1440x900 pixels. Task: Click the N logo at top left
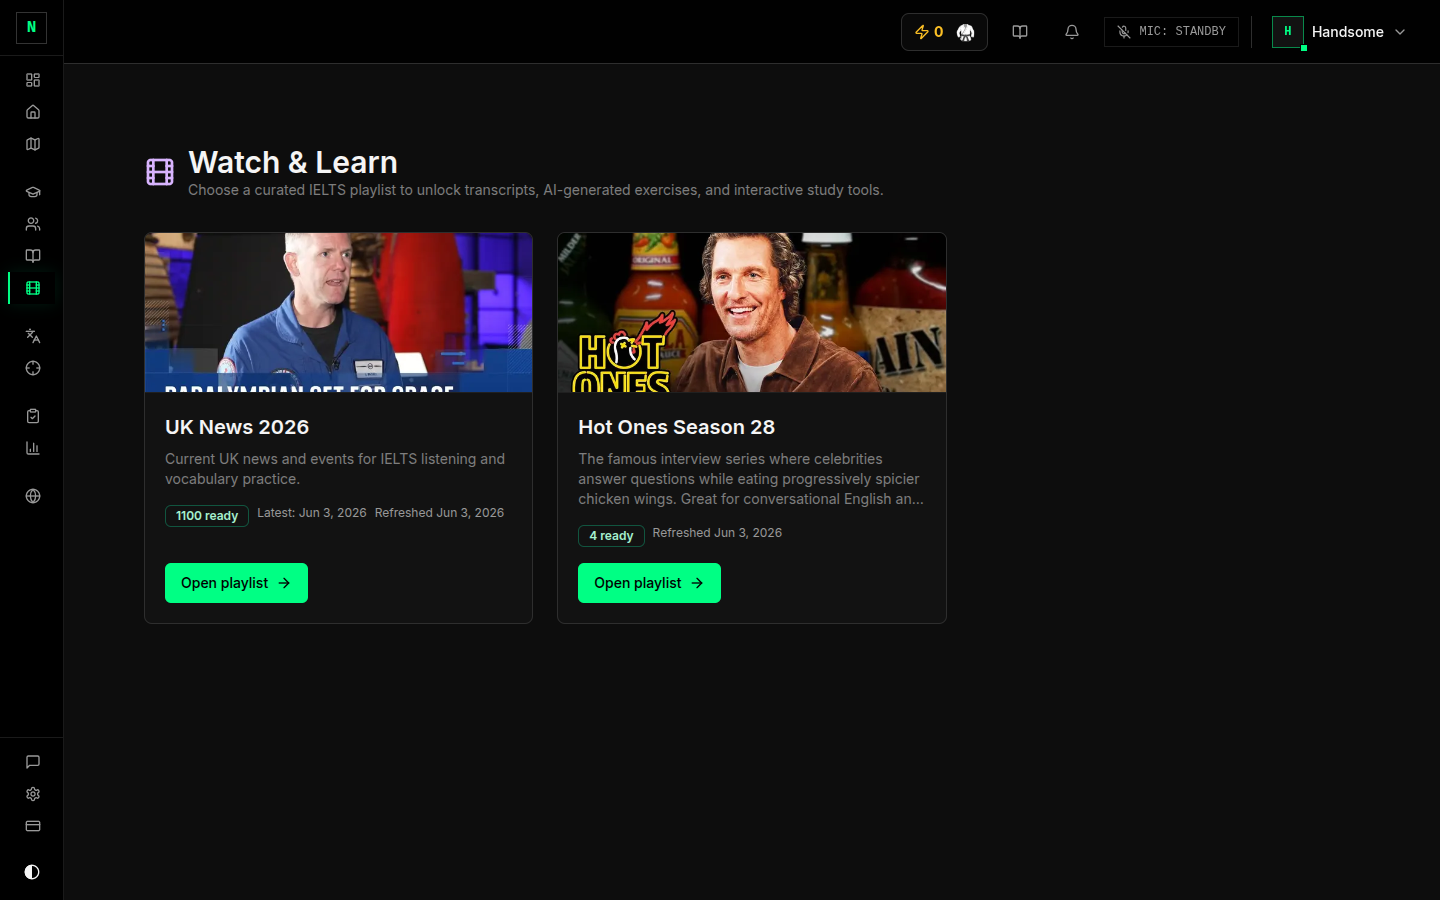coord(31,28)
